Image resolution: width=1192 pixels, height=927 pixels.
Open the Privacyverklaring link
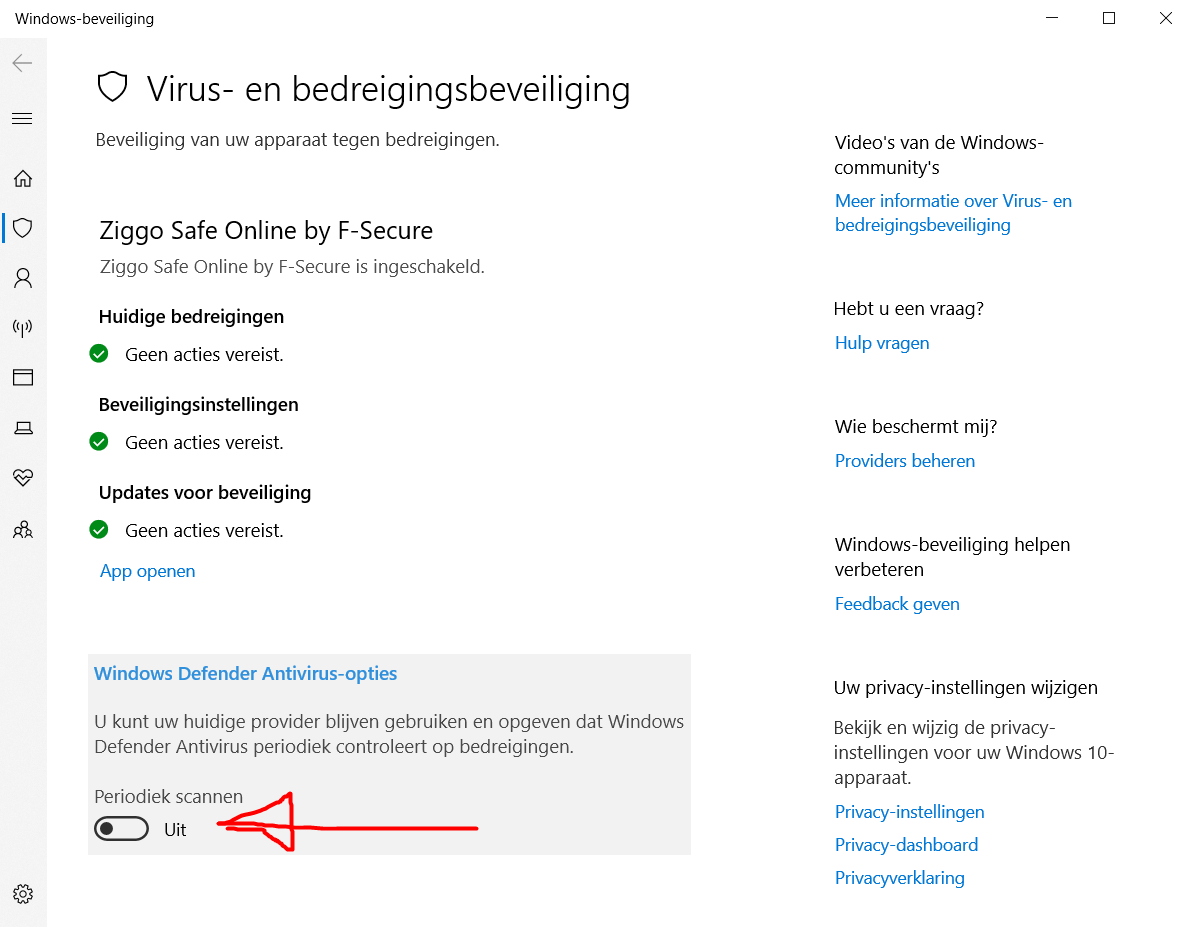click(899, 878)
